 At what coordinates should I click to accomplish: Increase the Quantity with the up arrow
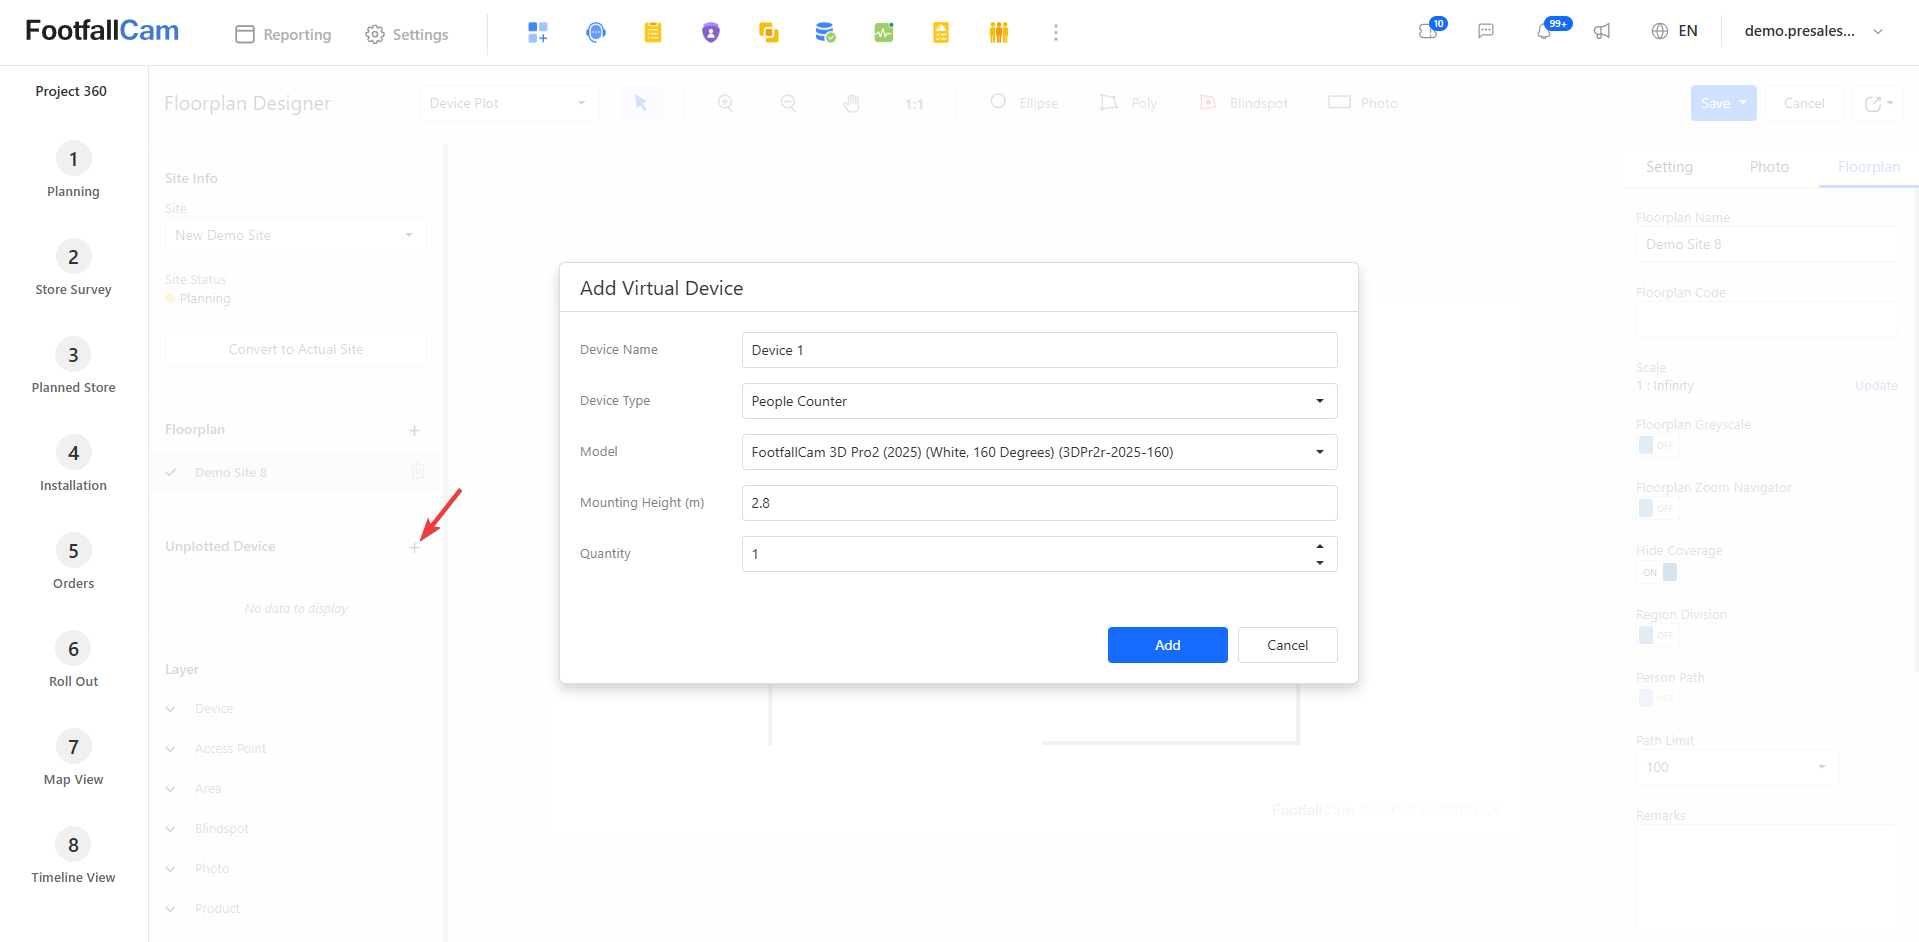(x=1320, y=546)
